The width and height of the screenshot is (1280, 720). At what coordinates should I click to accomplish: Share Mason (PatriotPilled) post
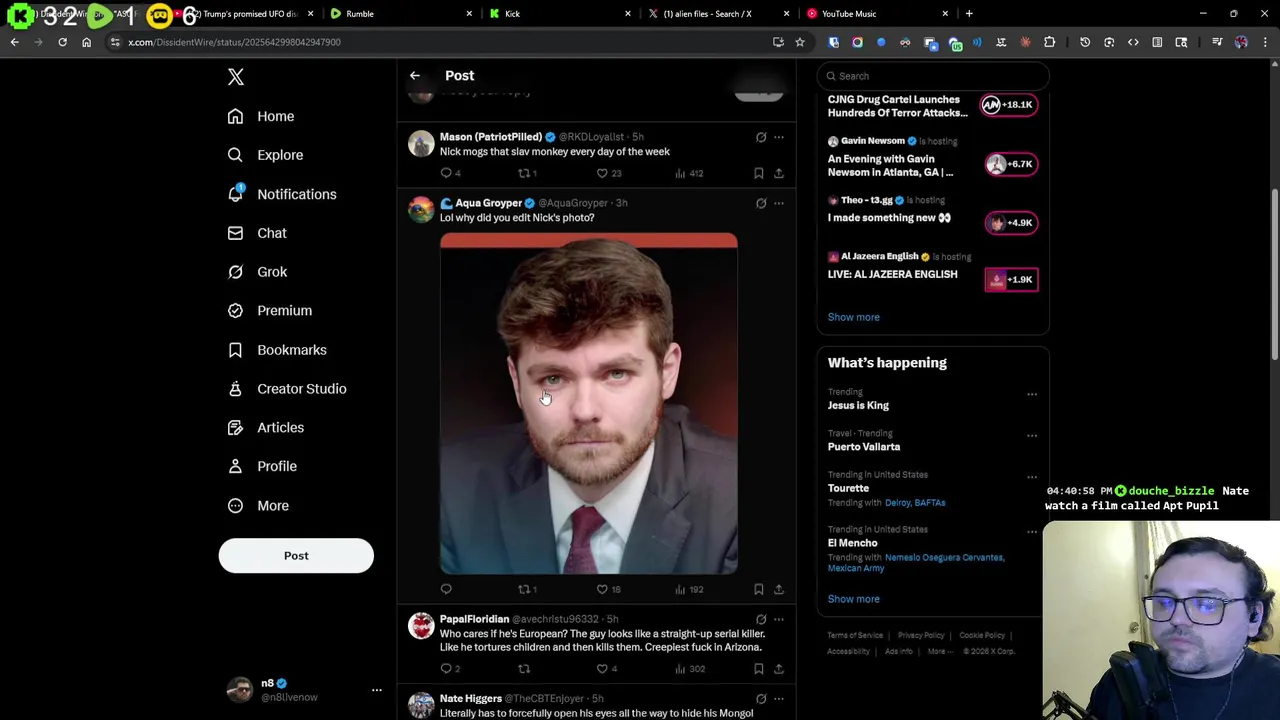tap(779, 173)
